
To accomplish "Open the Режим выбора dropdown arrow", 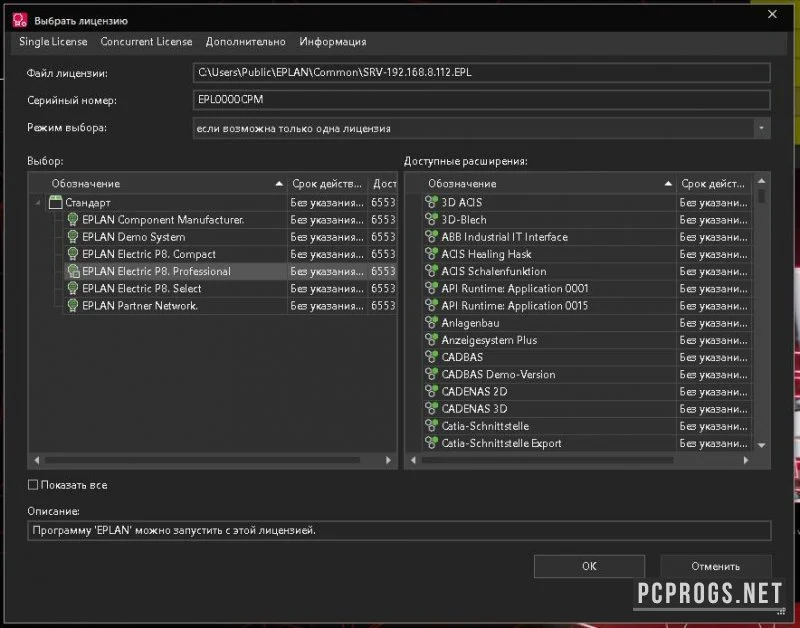I will click(761, 128).
